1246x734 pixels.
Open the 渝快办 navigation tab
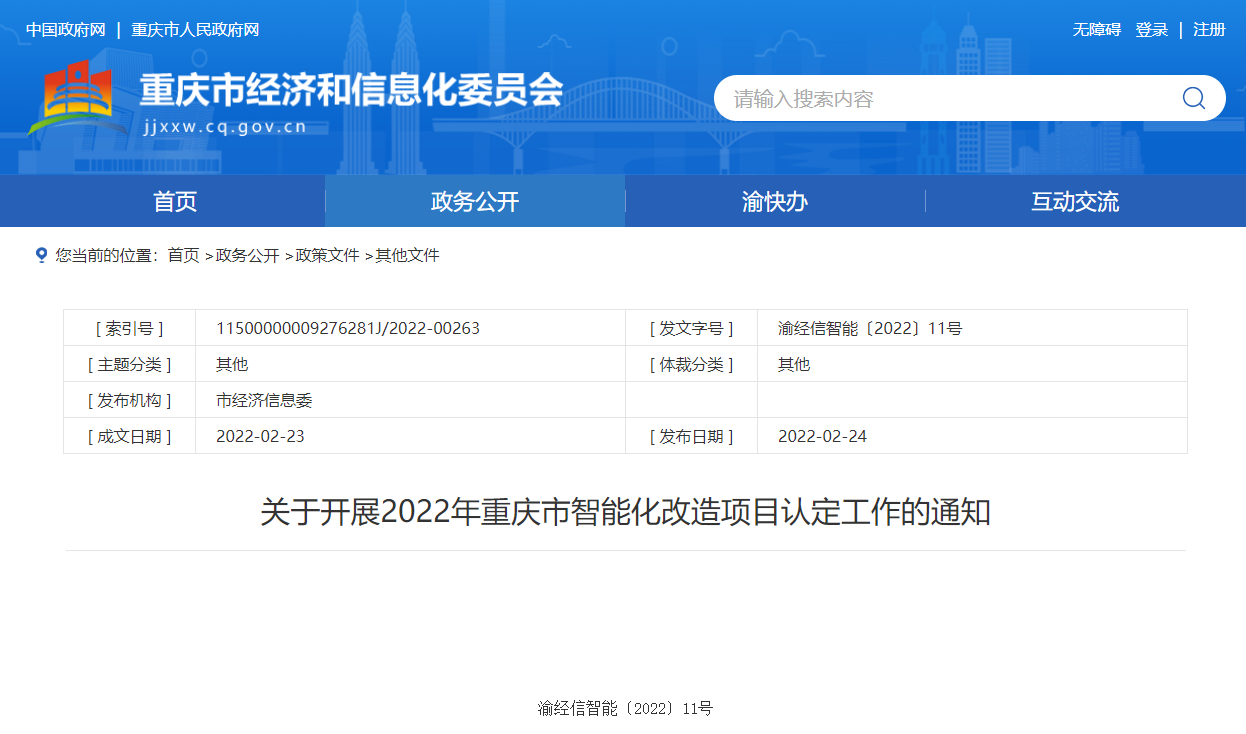click(x=775, y=201)
